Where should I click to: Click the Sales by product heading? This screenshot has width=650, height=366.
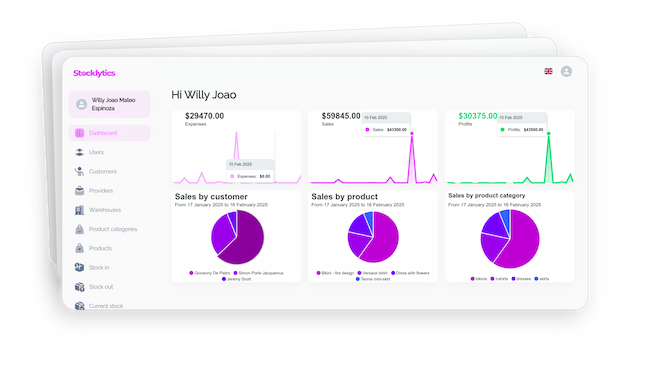pyautogui.click(x=344, y=196)
